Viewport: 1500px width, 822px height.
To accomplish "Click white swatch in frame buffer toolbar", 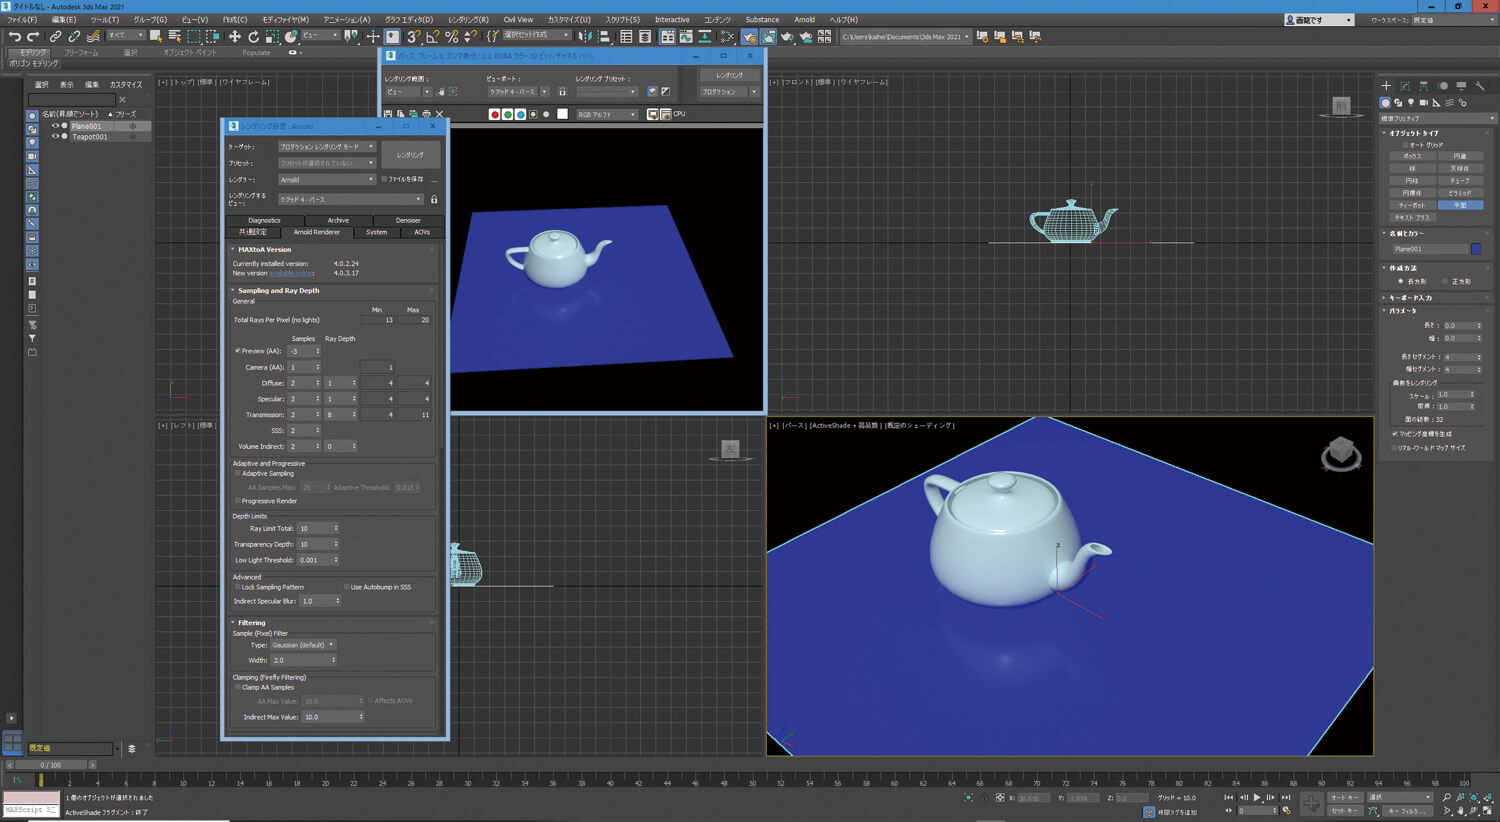I will click(x=562, y=114).
